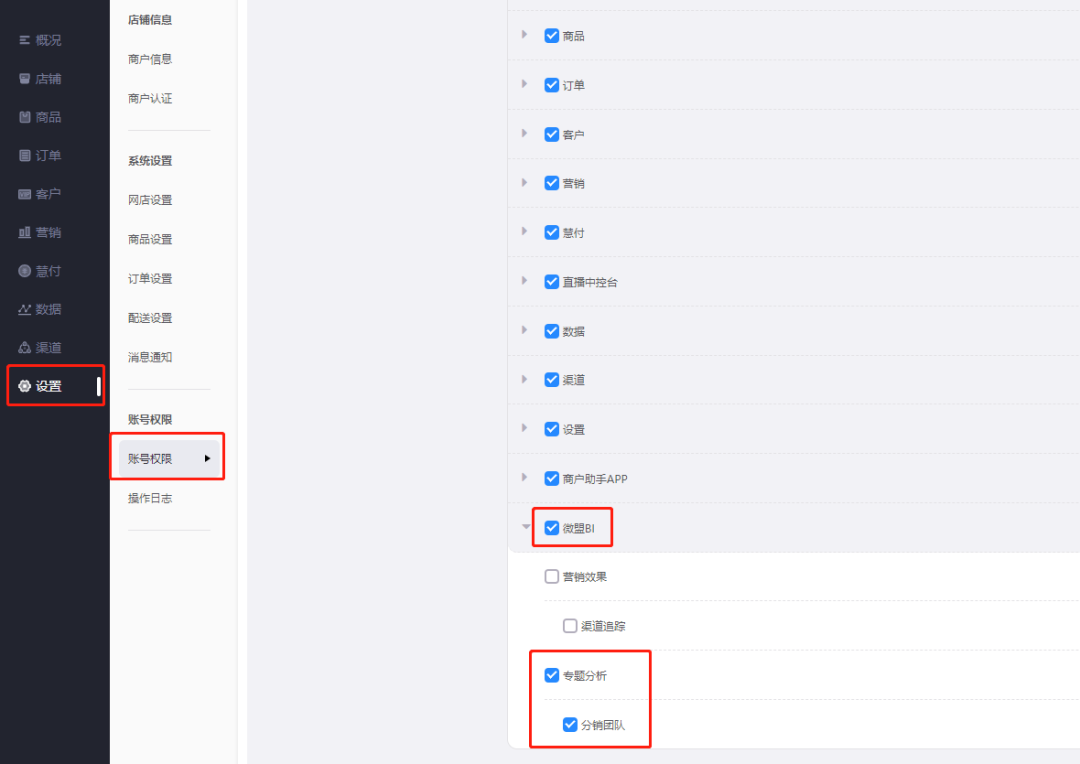Click the 客户 VIP customer icon in sidebar

pyautogui.click(x=24, y=194)
